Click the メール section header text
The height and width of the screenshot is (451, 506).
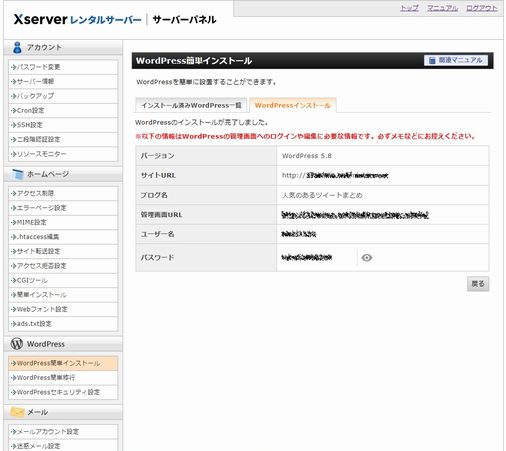(x=37, y=412)
